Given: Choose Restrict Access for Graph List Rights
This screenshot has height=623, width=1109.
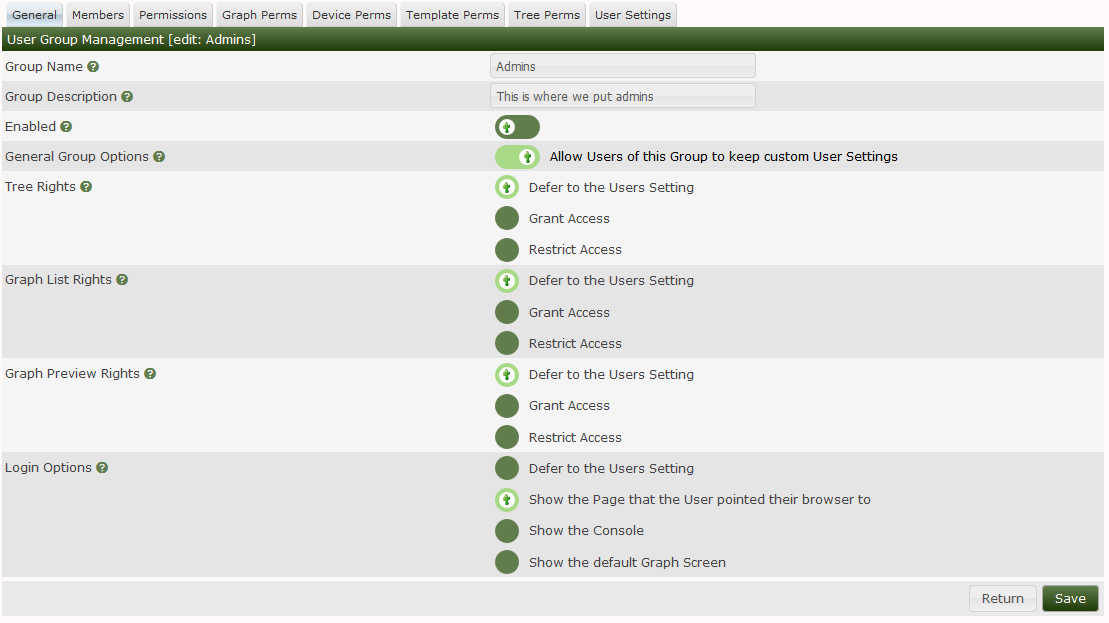Looking at the screenshot, I should click(507, 343).
